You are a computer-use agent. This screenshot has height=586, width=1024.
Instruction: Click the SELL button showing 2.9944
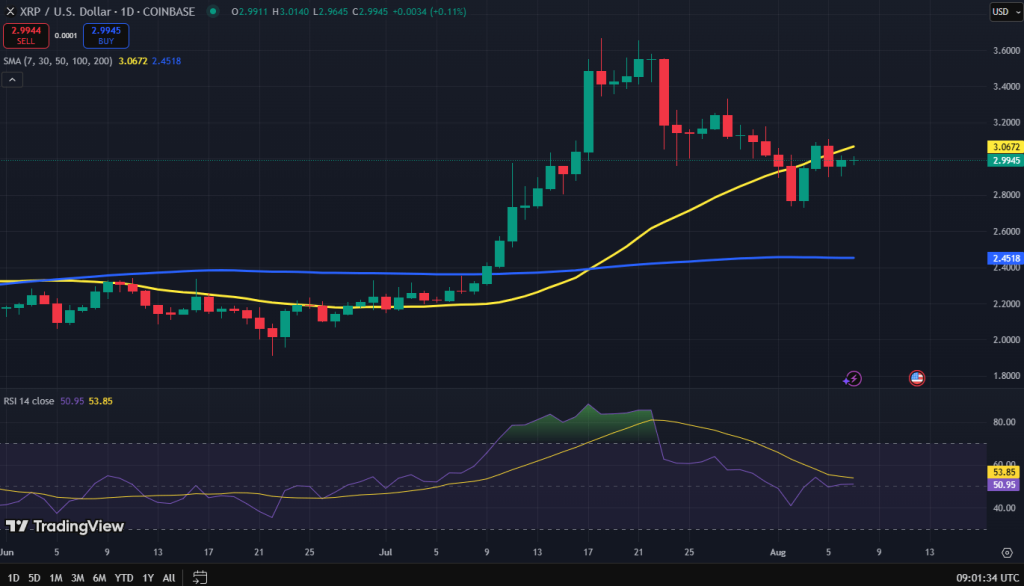pyautogui.click(x=25, y=35)
